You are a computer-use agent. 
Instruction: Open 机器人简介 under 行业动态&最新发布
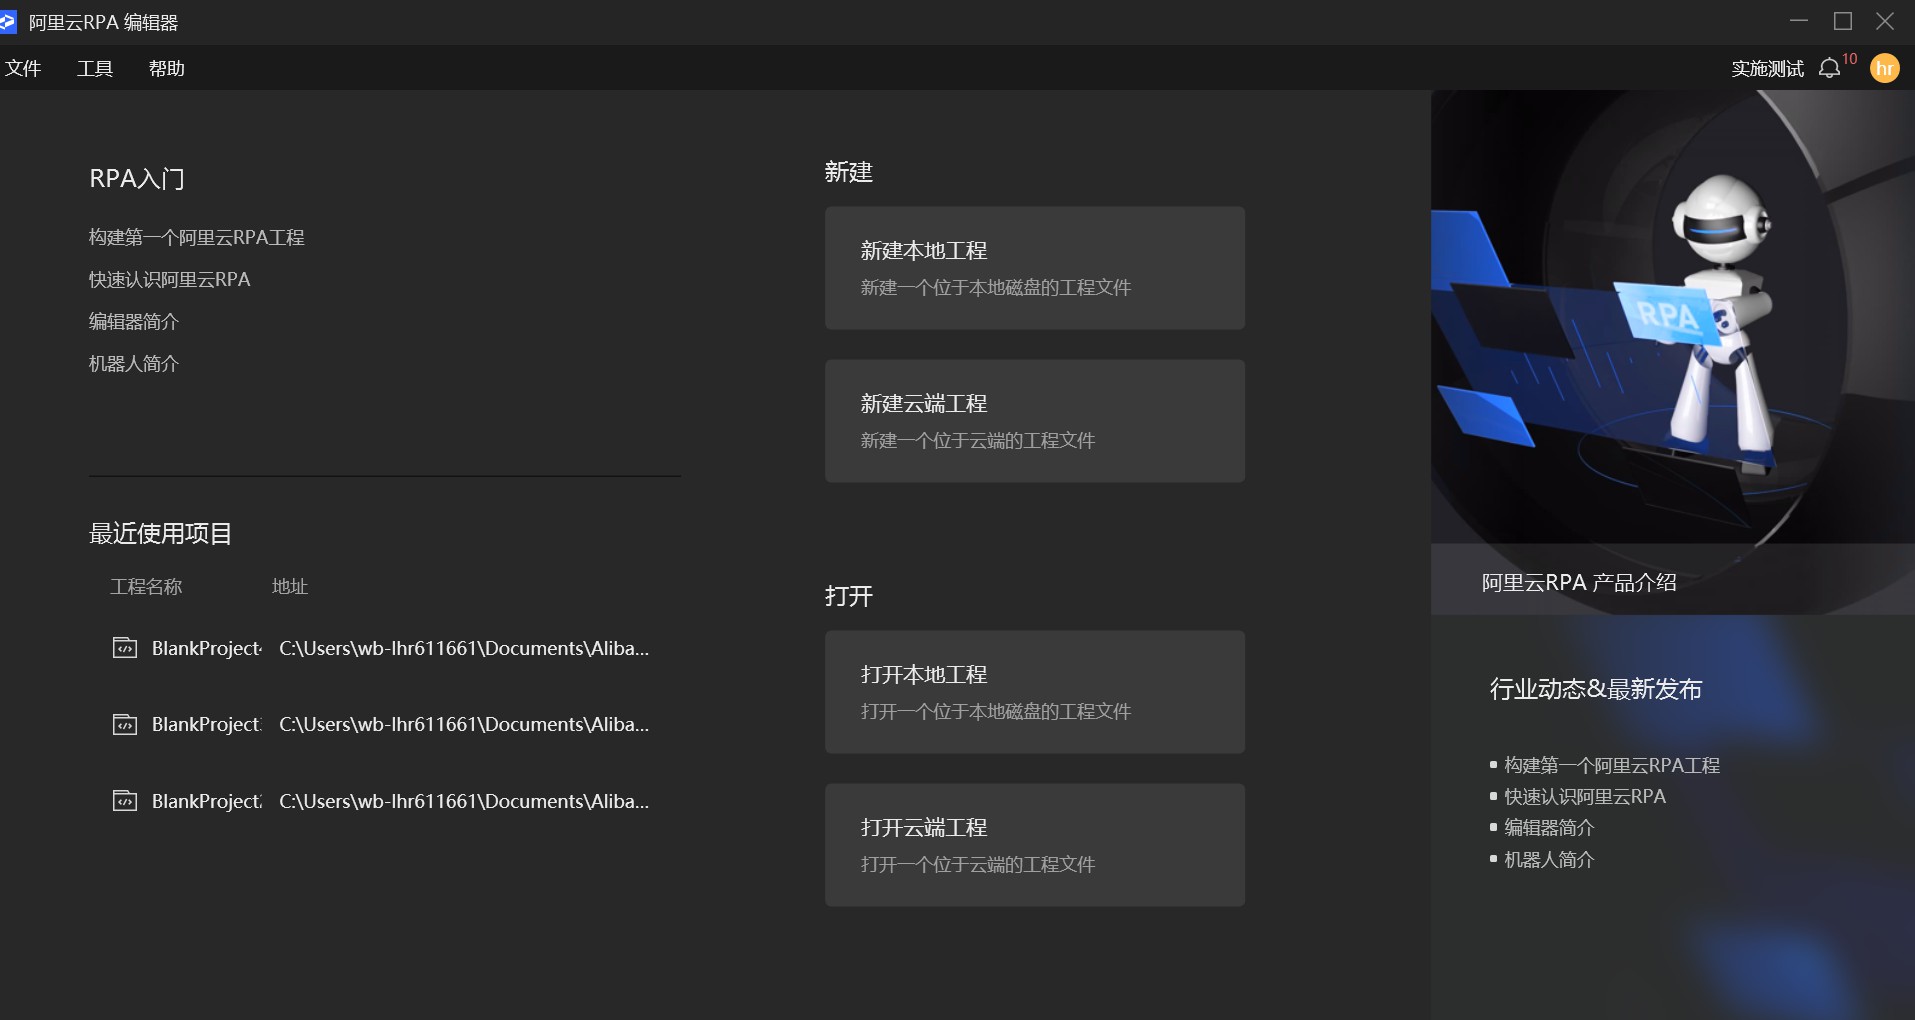point(1549,859)
